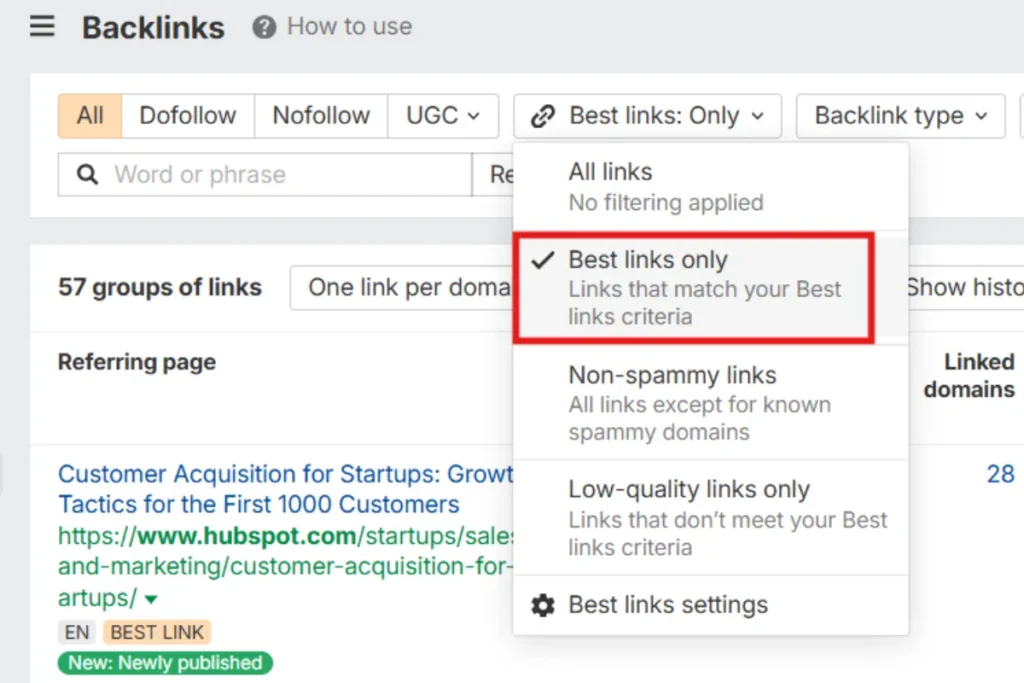1024x683 pixels.
Task: Click the chain-link icon in Best links filter
Action: coord(543,116)
